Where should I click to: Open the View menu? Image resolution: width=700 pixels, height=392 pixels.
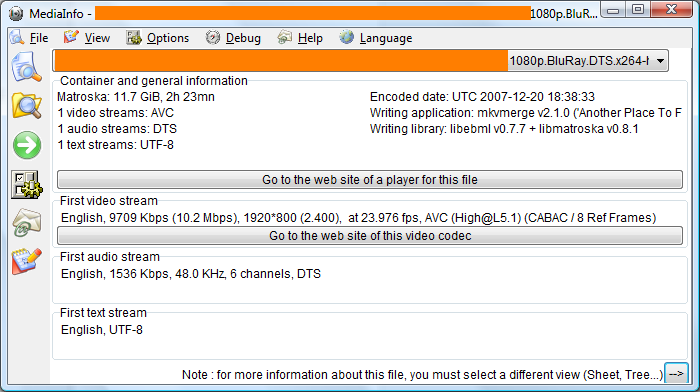[x=97, y=38]
